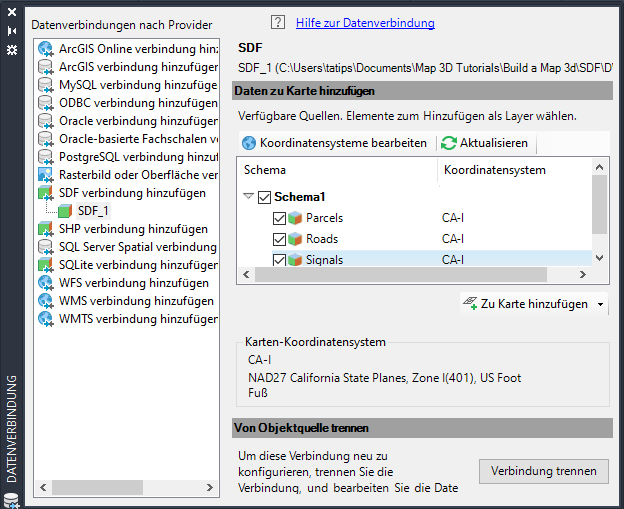Click the Rasterbild oder Oberfläche image icon
This screenshot has width=624, height=509.
coord(45,175)
